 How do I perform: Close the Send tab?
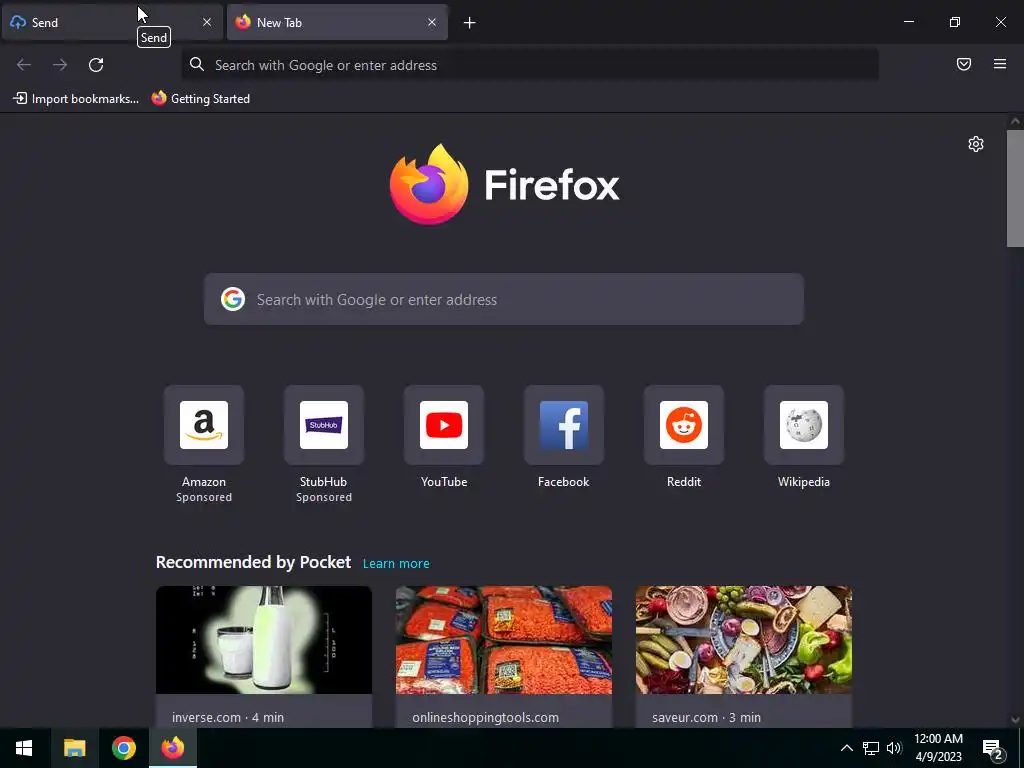click(207, 22)
